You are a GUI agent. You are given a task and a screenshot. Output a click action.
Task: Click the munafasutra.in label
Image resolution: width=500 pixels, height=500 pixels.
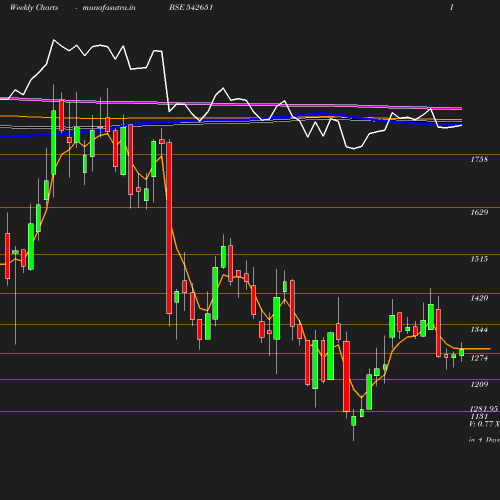(x=109, y=8)
